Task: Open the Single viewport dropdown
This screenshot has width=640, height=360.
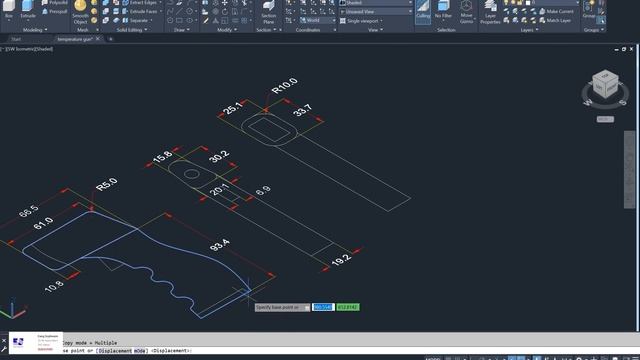Action: point(362,20)
